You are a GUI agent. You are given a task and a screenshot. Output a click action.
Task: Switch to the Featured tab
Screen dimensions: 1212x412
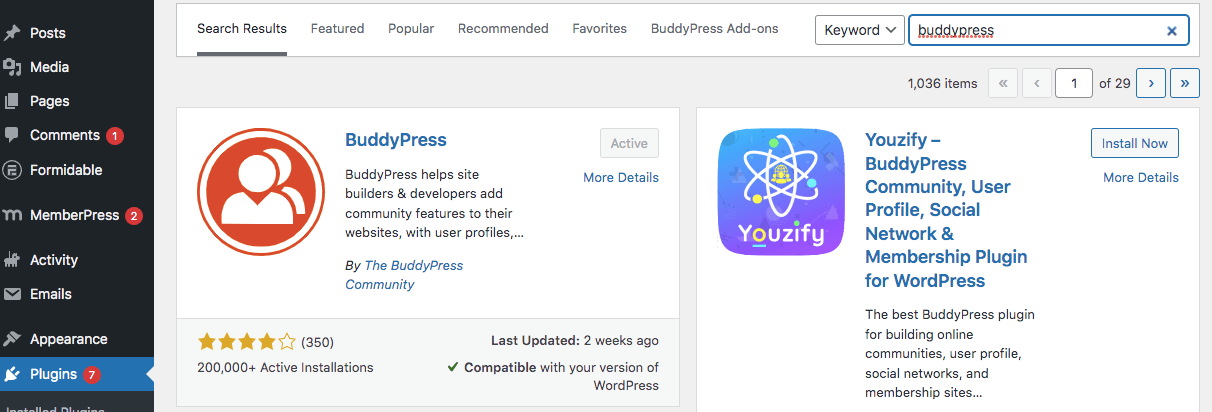coord(337,28)
